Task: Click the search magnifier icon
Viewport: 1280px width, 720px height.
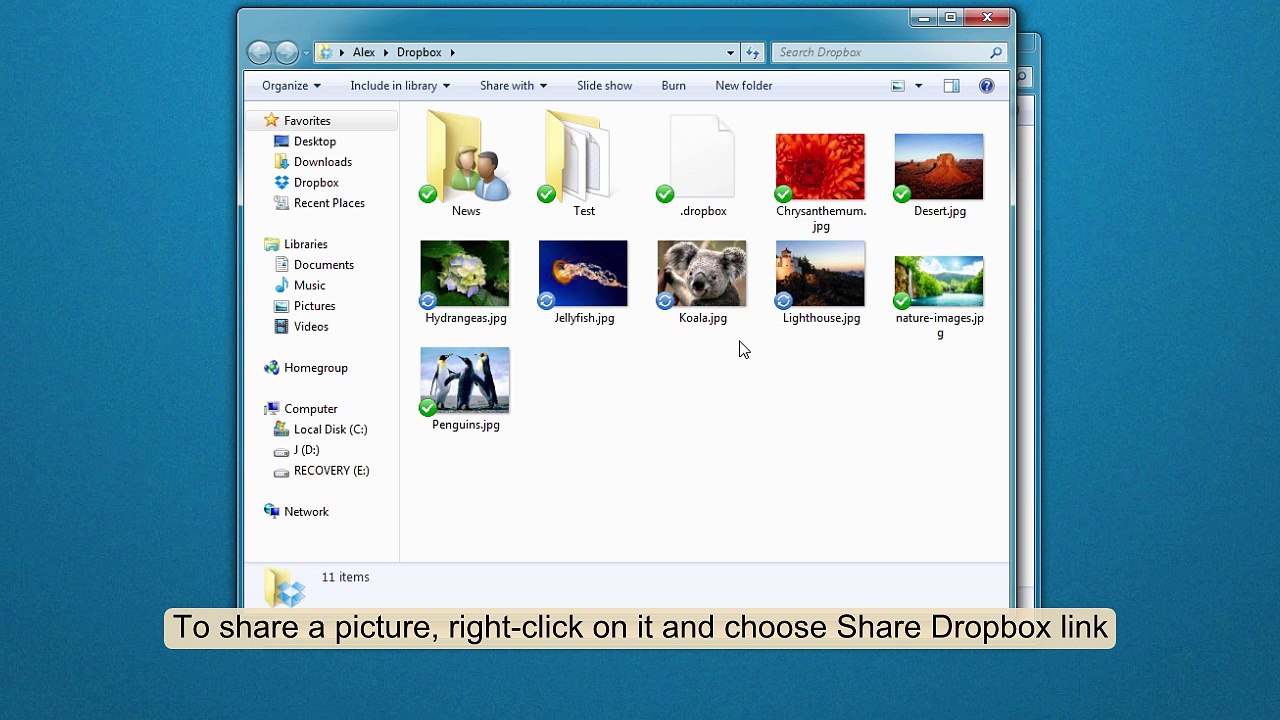Action: coord(996,52)
